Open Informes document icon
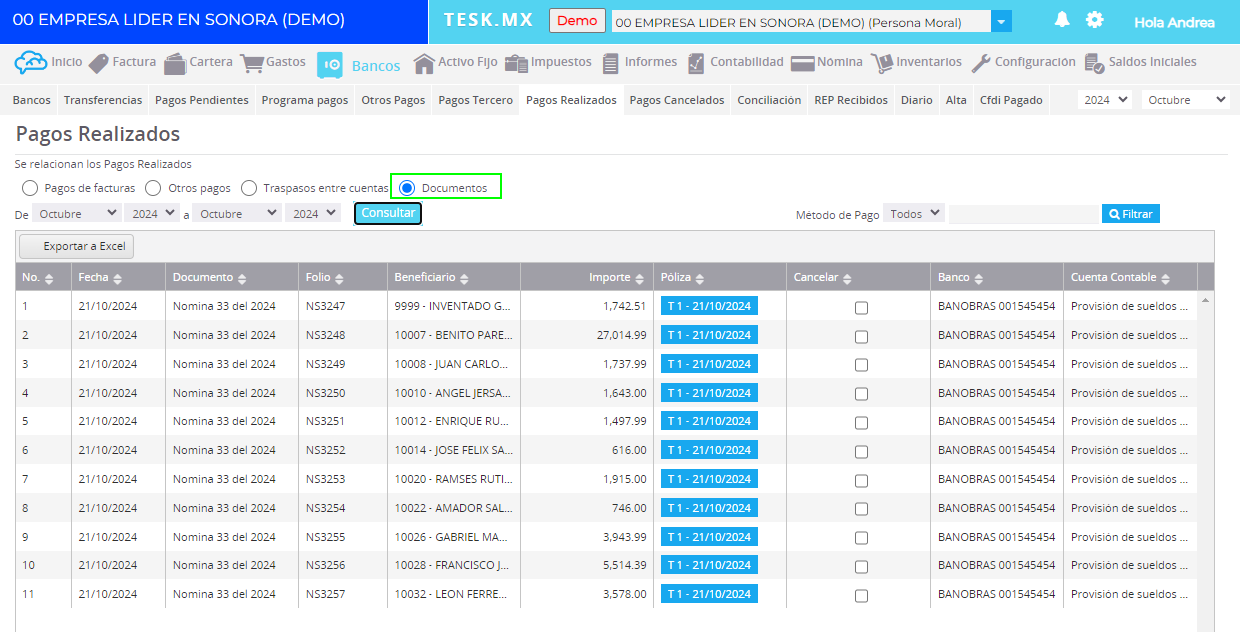 611,63
